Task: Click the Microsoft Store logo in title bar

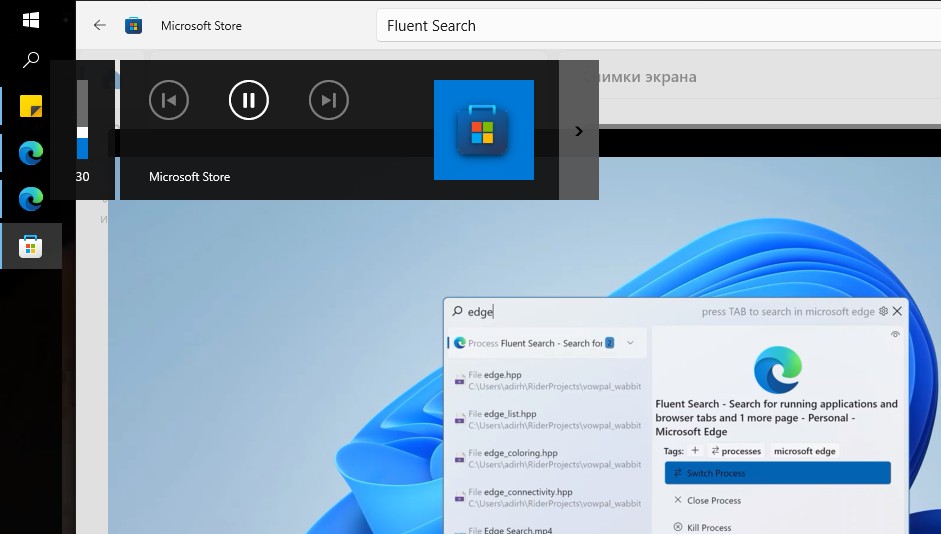Action: (133, 26)
